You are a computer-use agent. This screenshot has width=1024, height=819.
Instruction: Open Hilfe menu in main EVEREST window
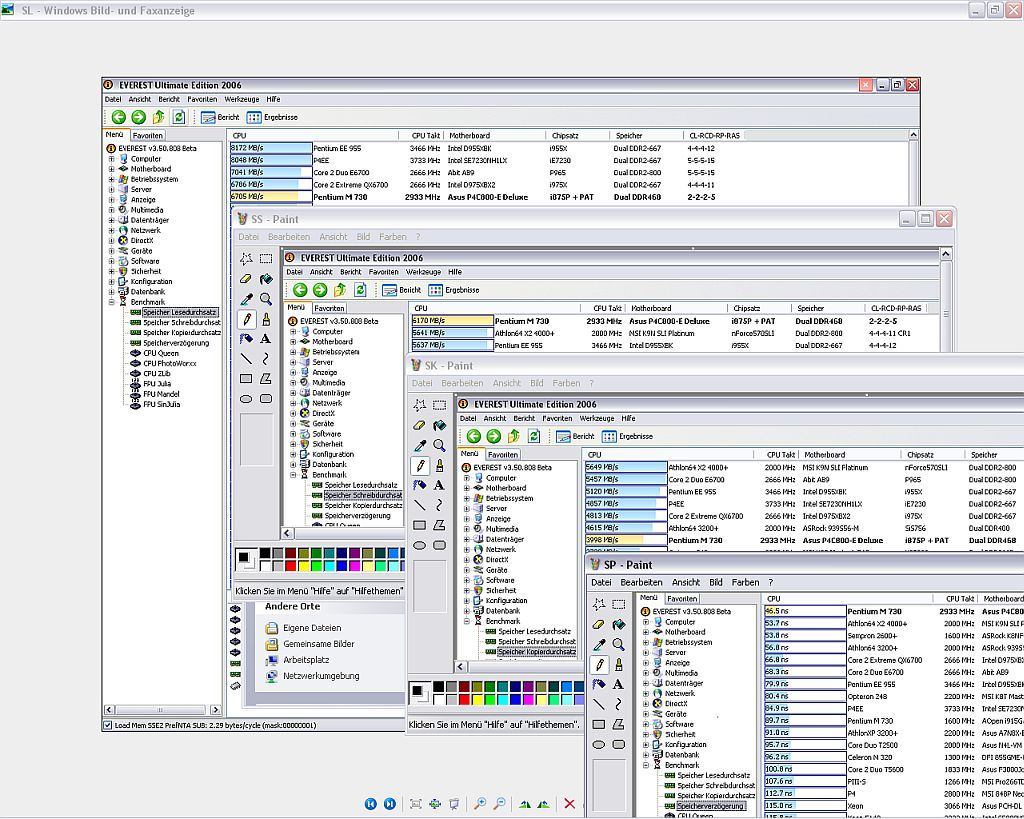pos(273,99)
